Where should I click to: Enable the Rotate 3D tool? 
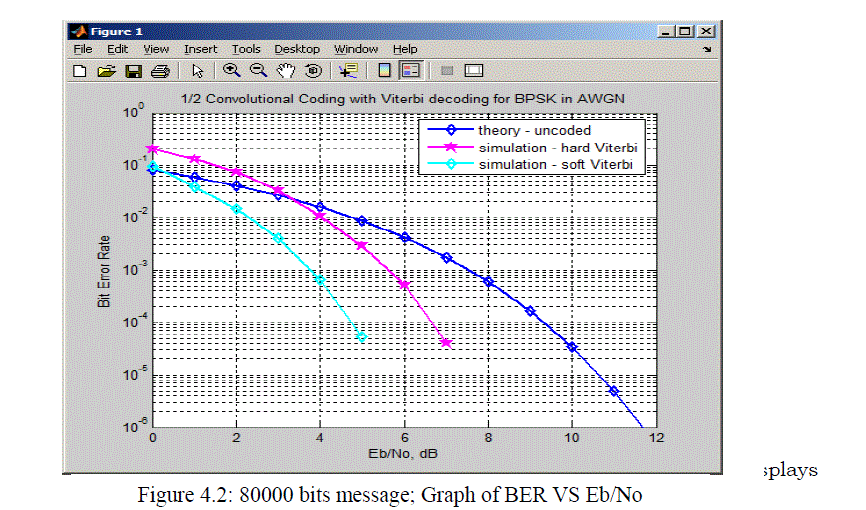click(x=312, y=71)
